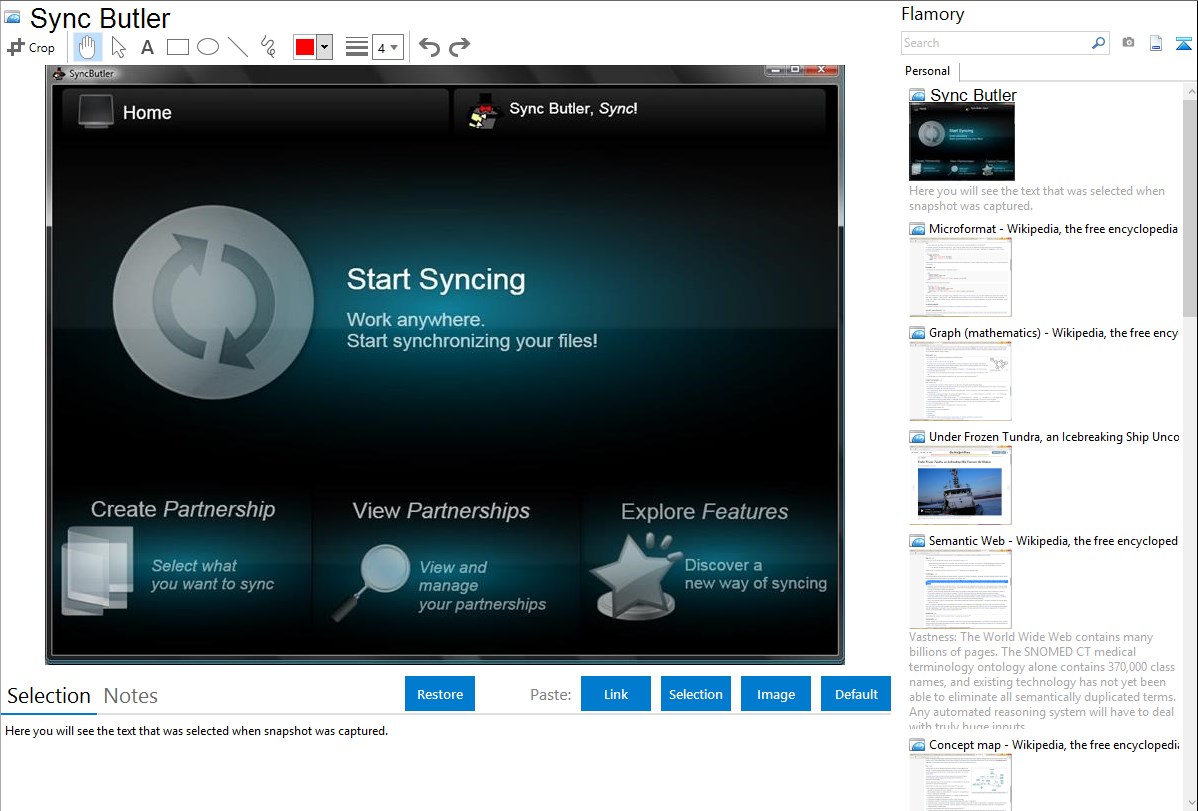Click the Selection paste button

(696, 694)
